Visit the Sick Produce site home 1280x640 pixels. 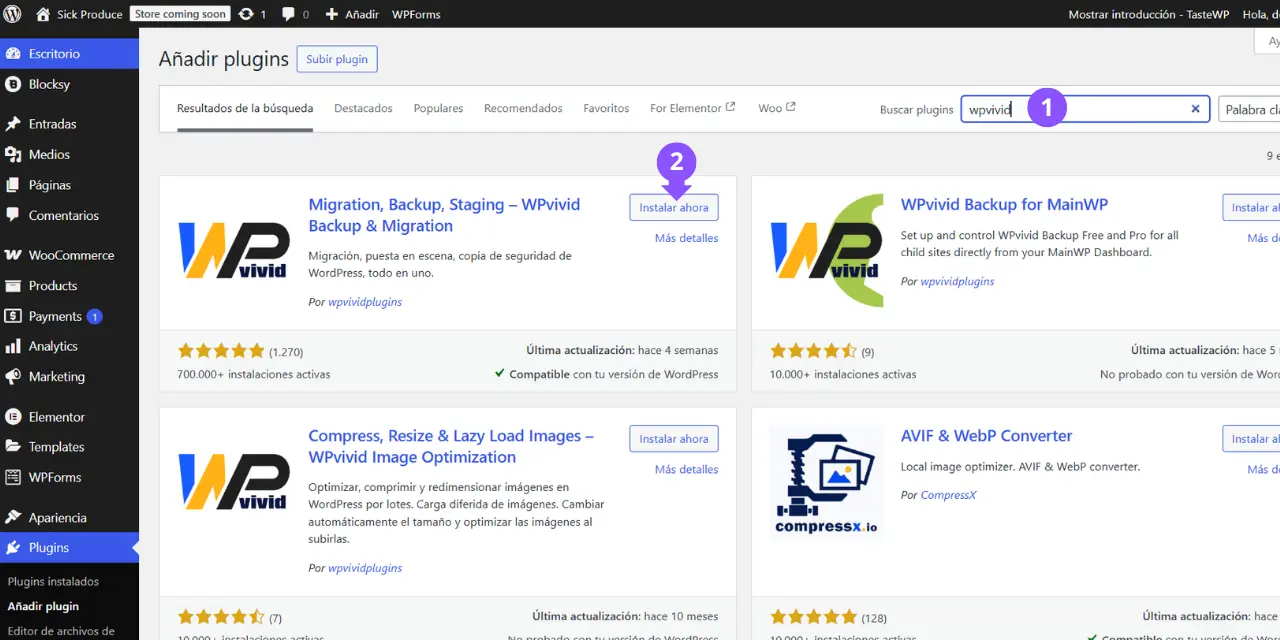pos(79,14)
